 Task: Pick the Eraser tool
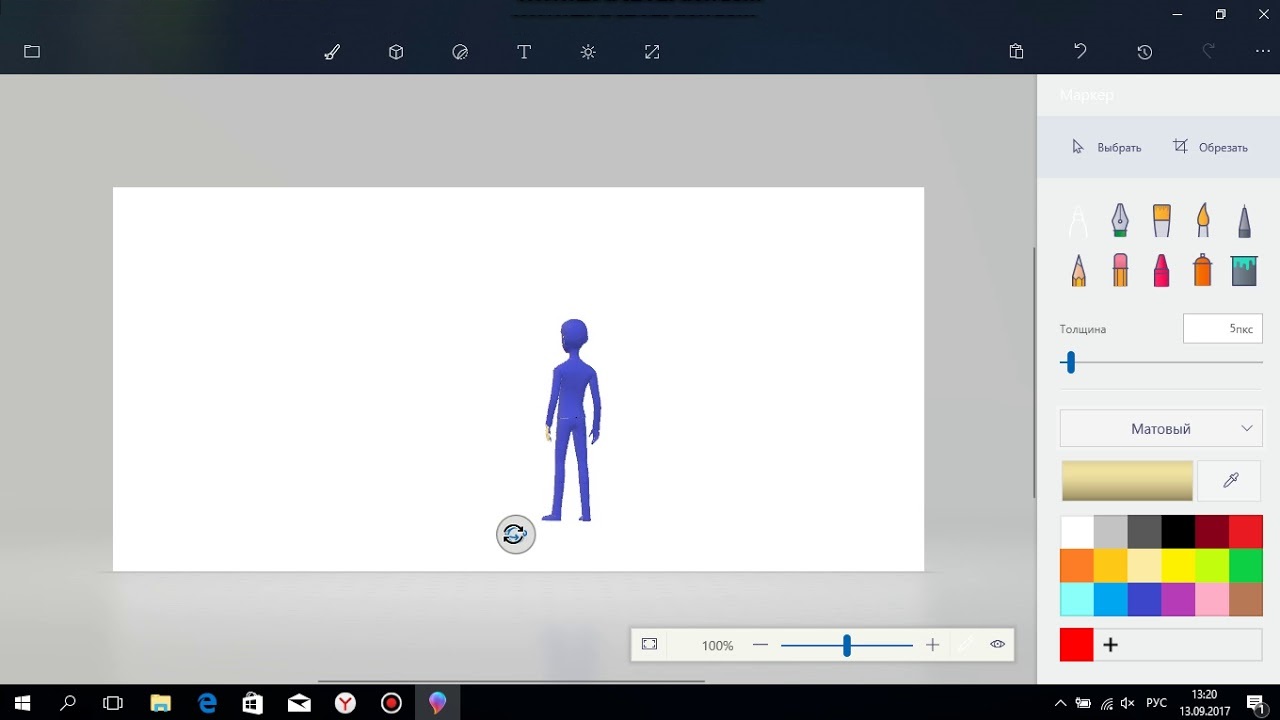coord(1120,270)
